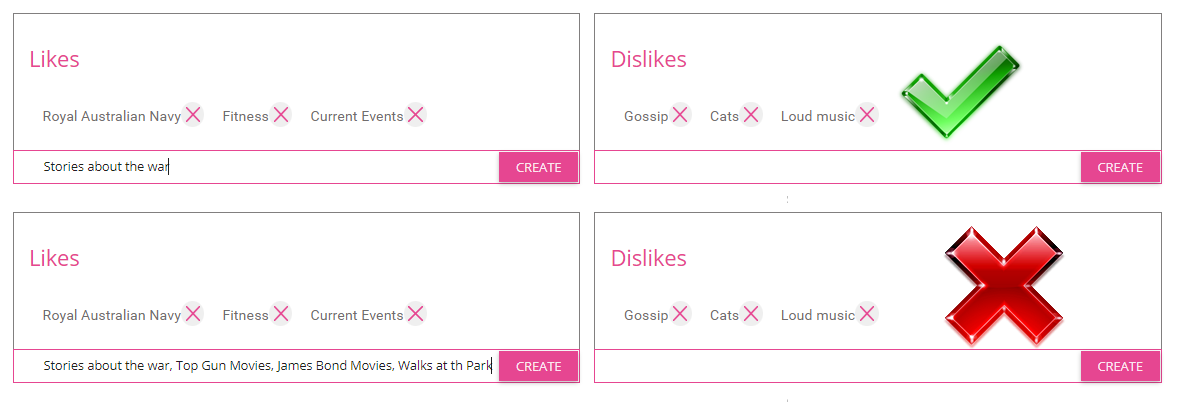Remove Fitness tag in bottom Likes panel
The height and width of the screenshot is (402, 1181).
point(280,313)
